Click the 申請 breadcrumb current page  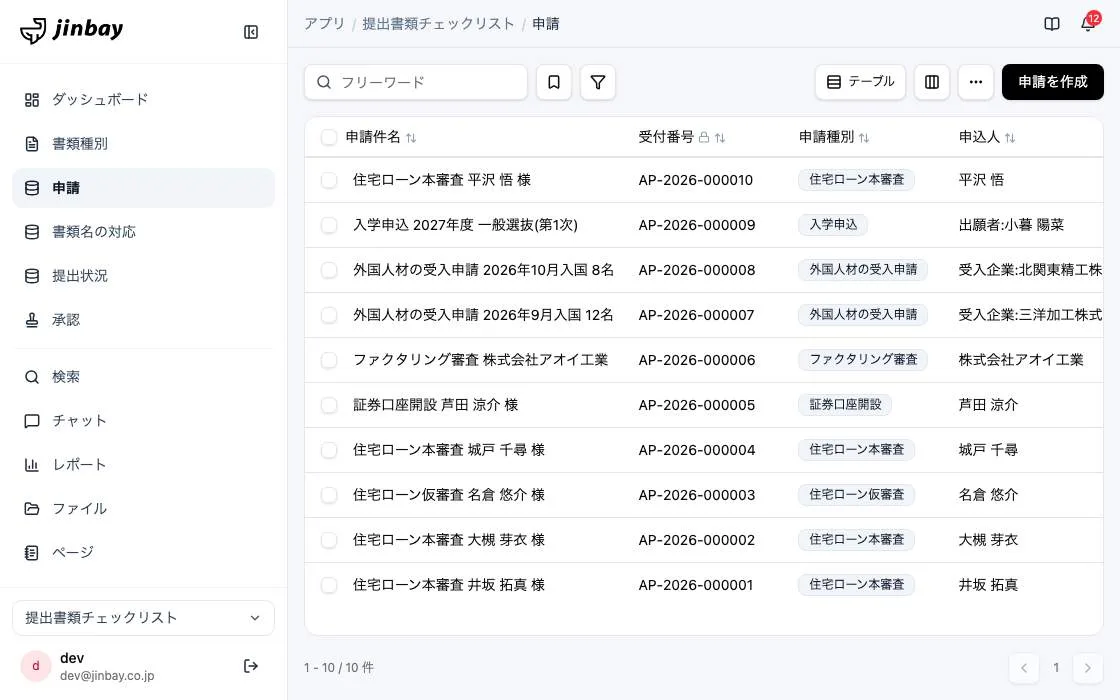[546, 24]
